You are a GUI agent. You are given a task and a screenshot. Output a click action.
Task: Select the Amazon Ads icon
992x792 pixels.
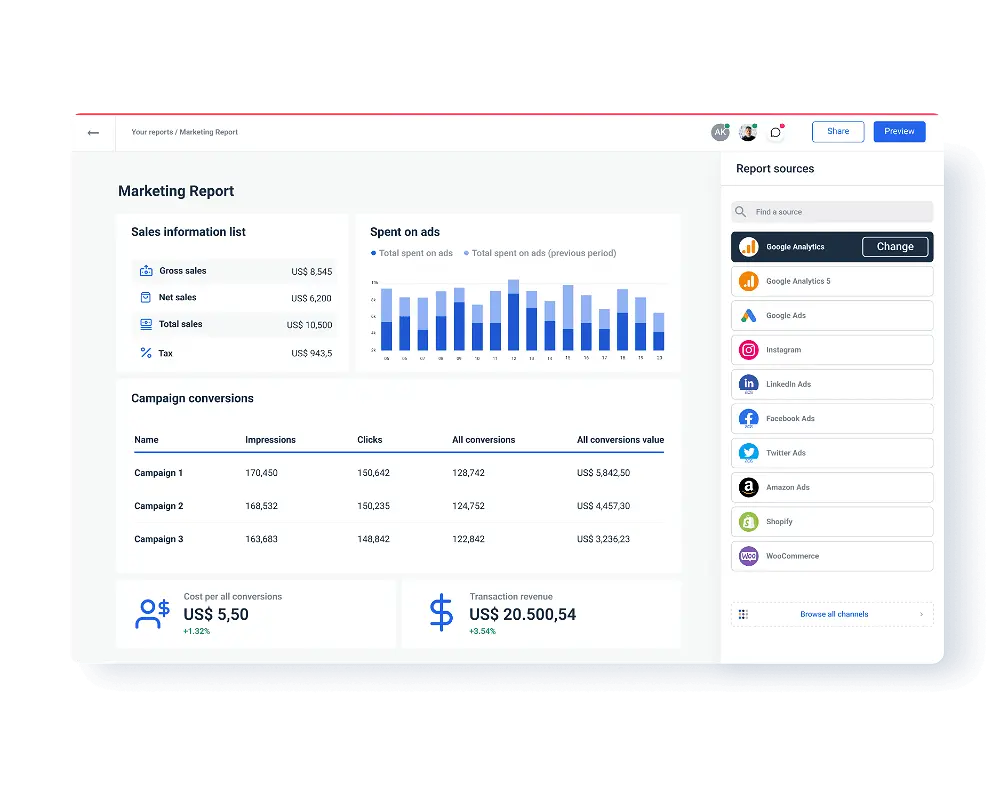(x=748, y=487)
